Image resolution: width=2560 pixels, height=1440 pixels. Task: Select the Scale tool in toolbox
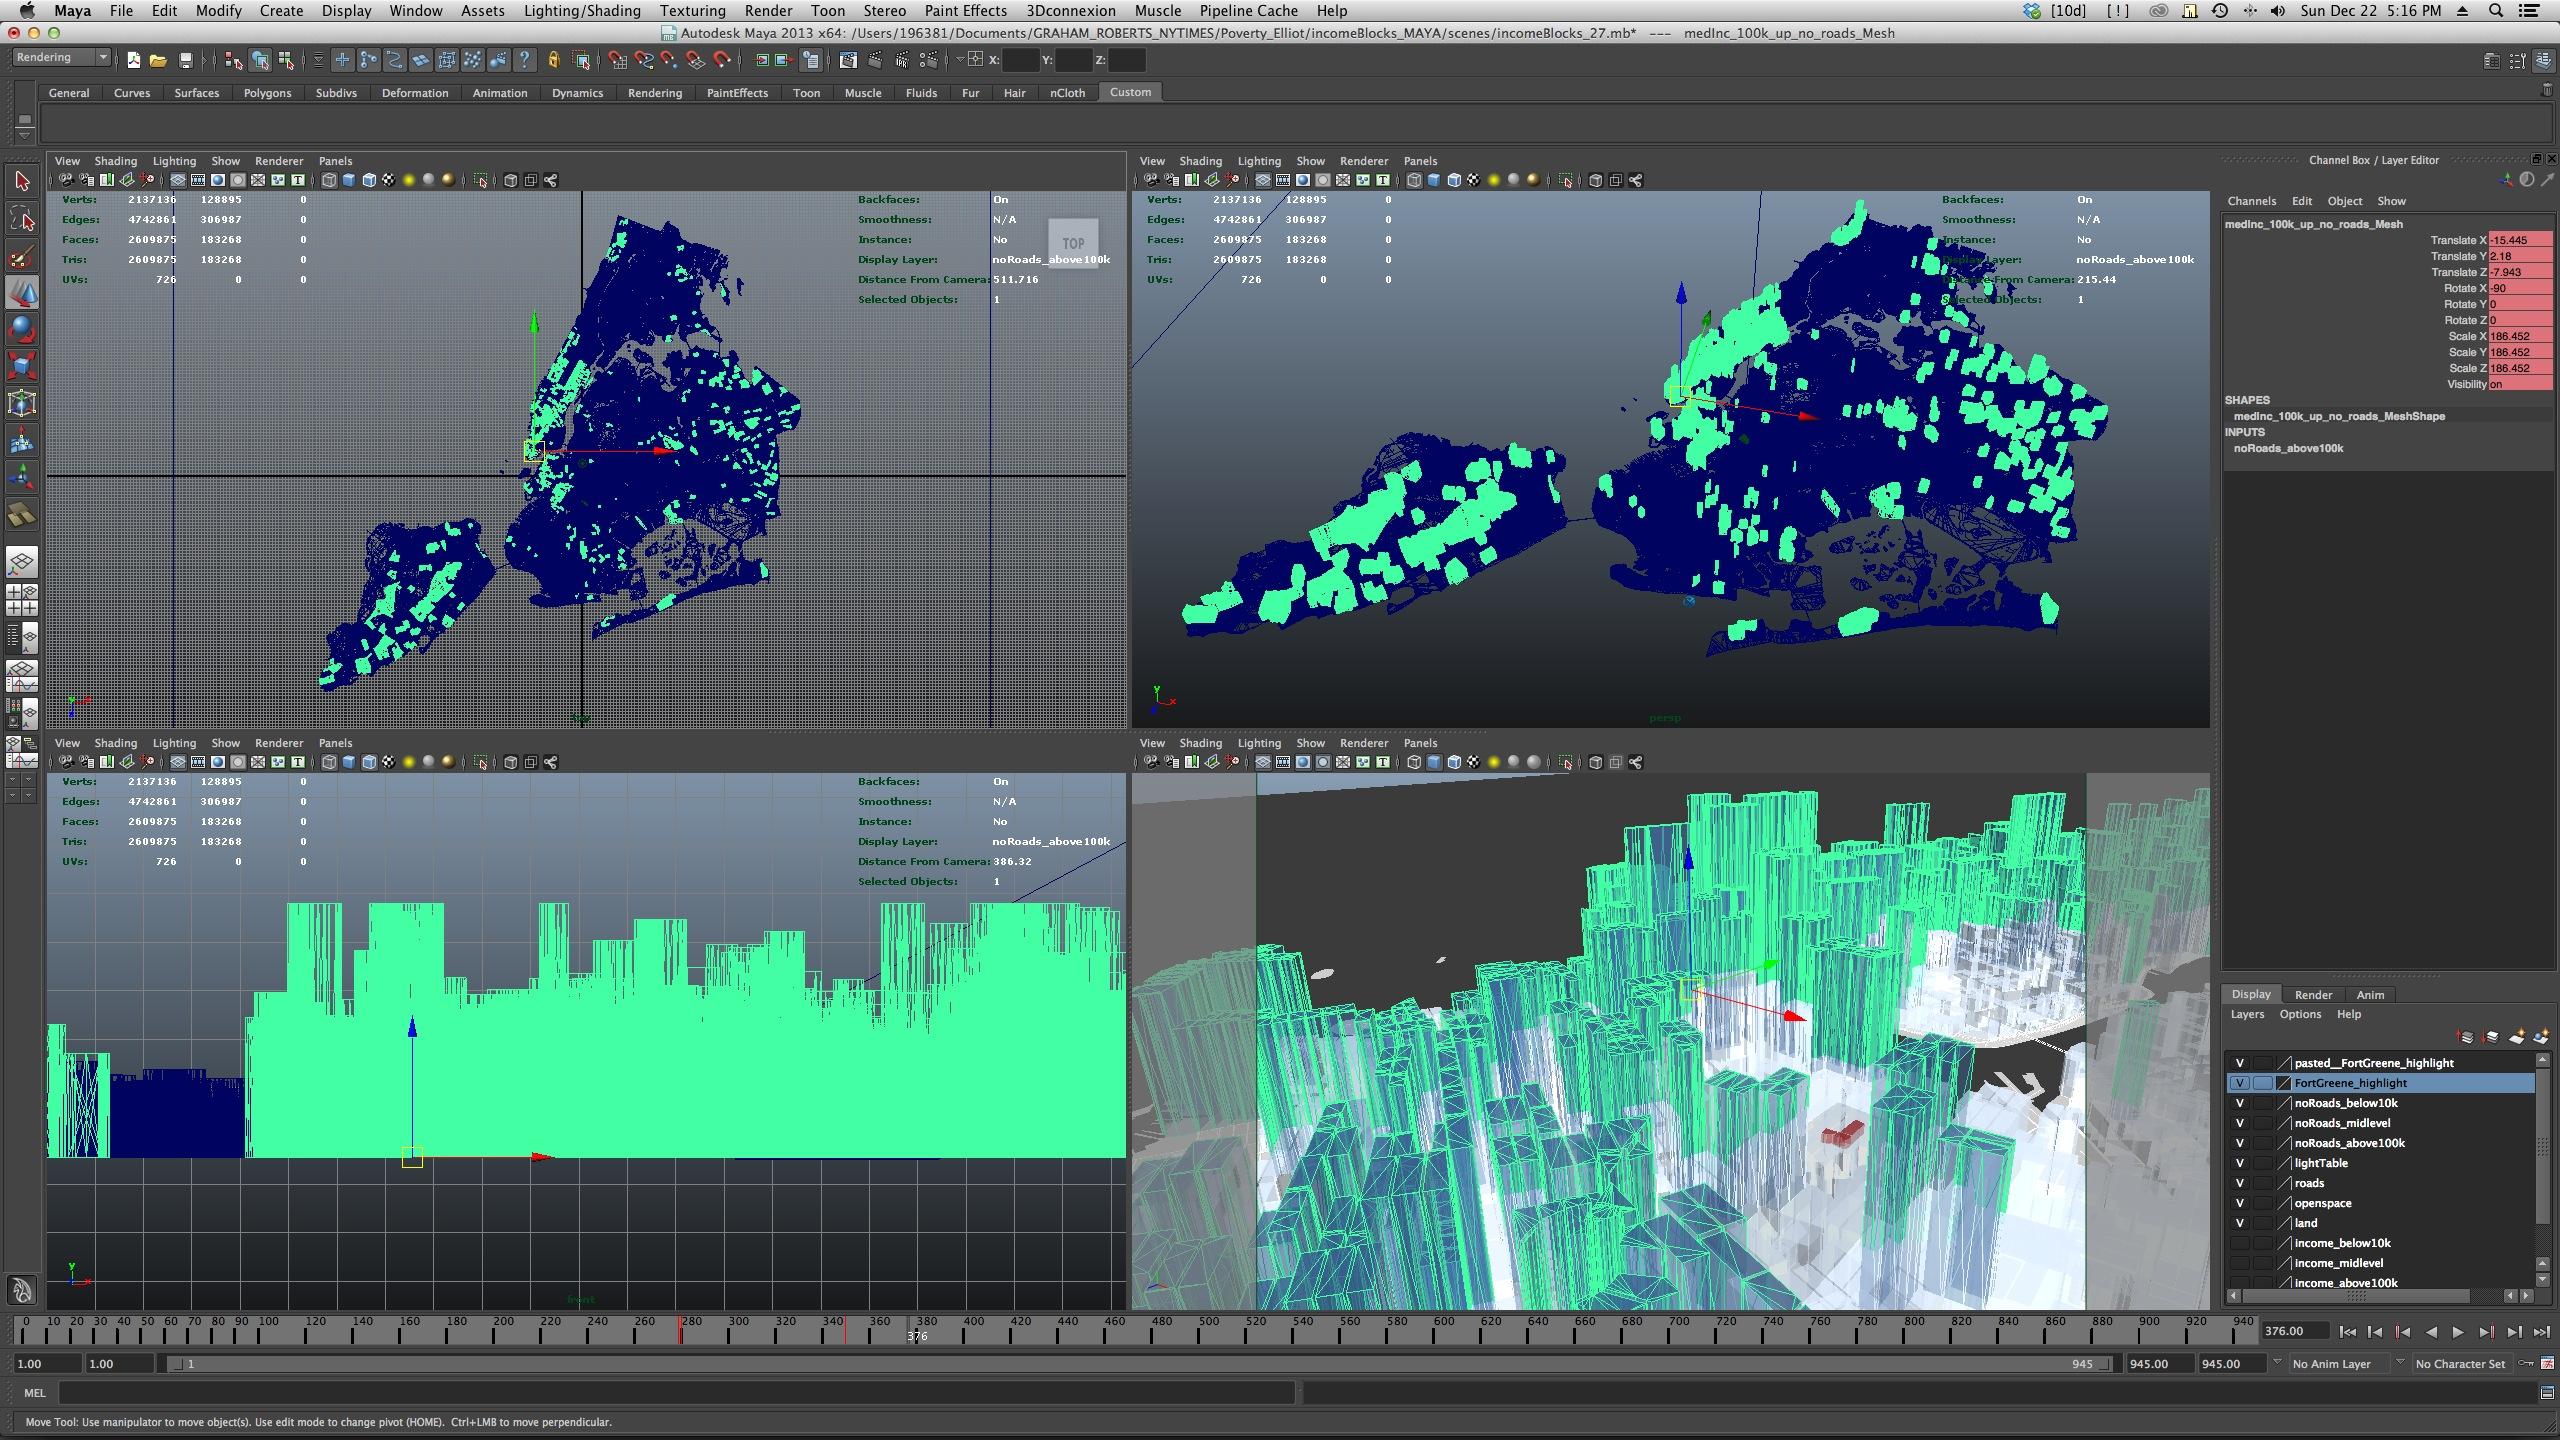point(22,366)
